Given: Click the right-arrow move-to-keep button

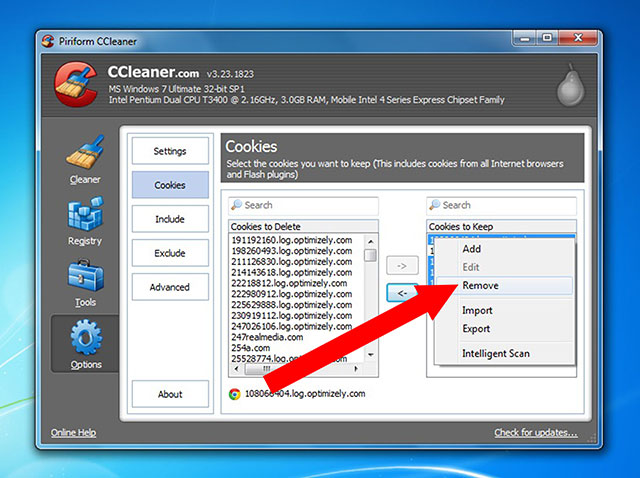Looking at the screenshot, I should [402, 266].
